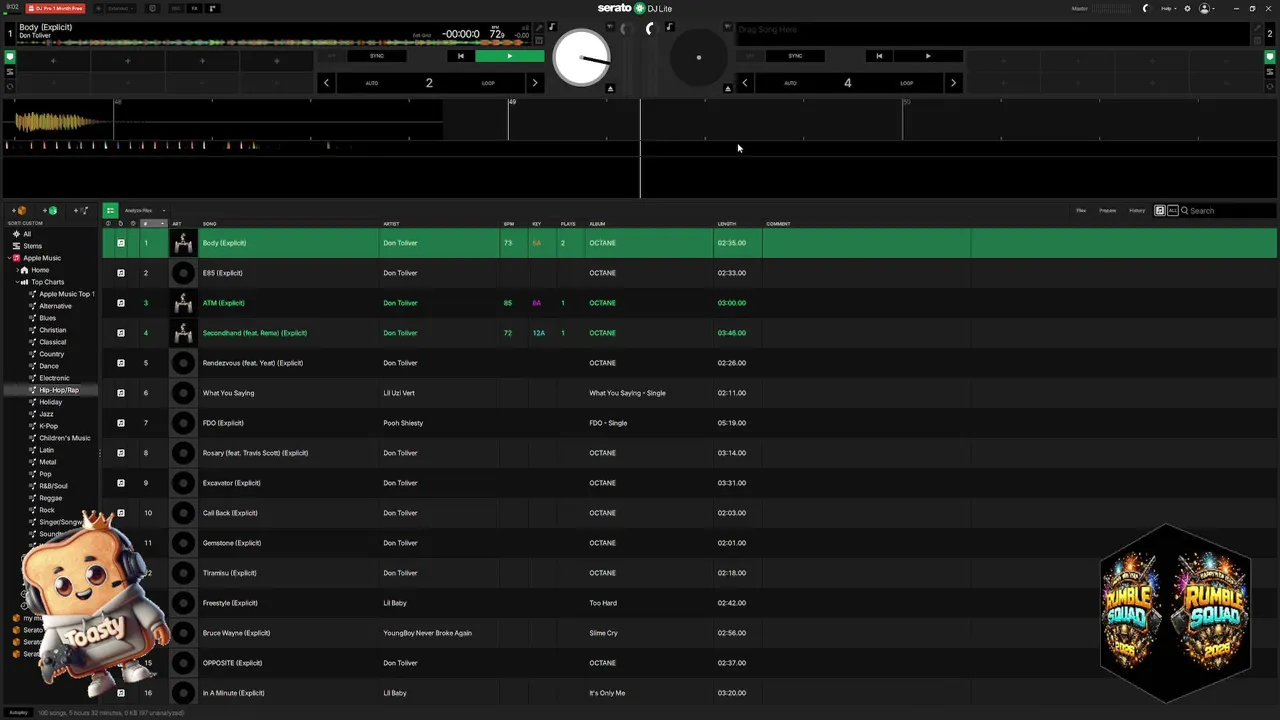Open the Analyze Files dropdown

click(145, 211)
